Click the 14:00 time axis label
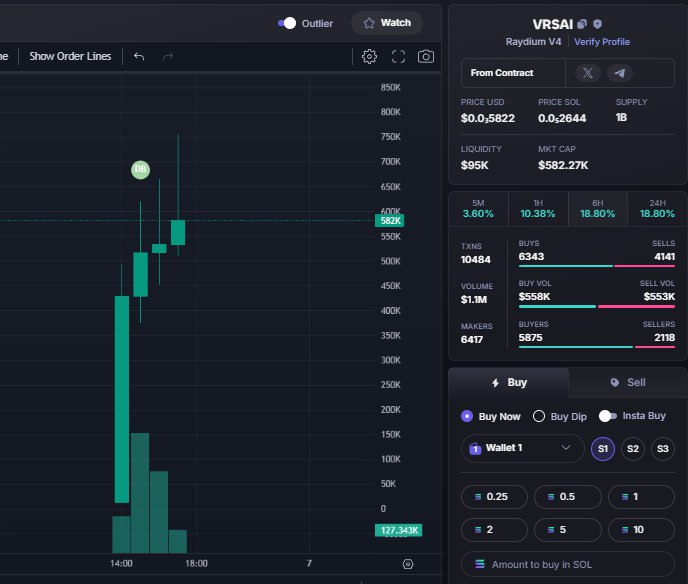Image resolution: width=688 pixels, height=584 pixels. tap(121, 563)
